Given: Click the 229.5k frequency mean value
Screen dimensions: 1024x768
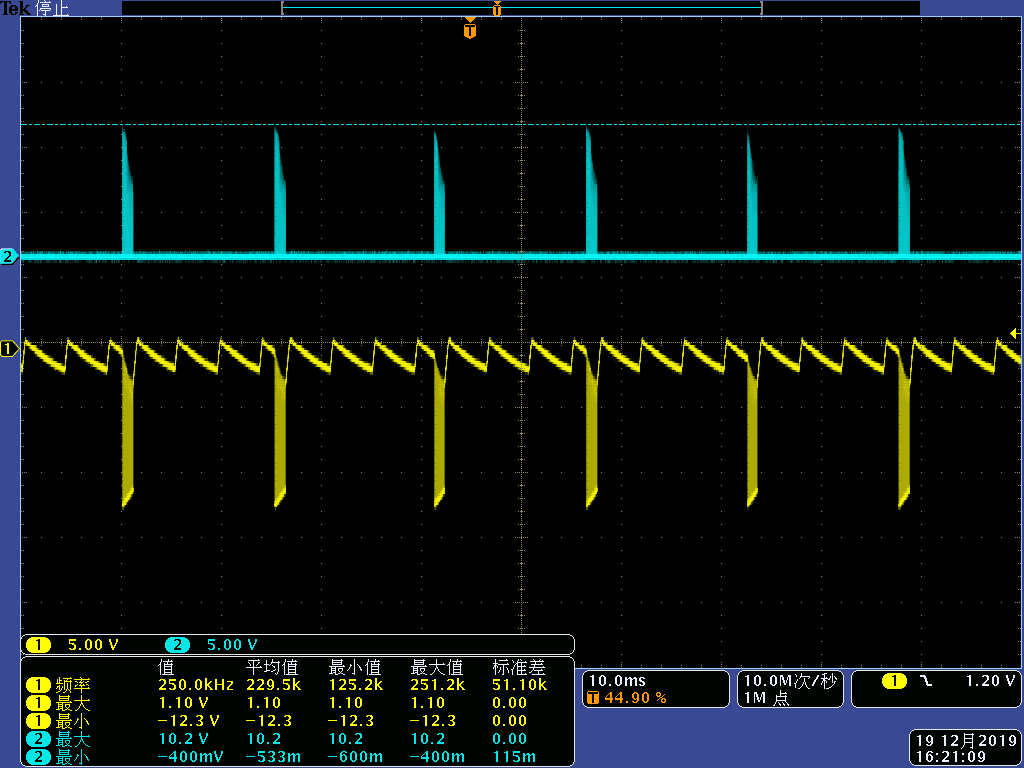Looking at the screenshot, I should 274,685.
